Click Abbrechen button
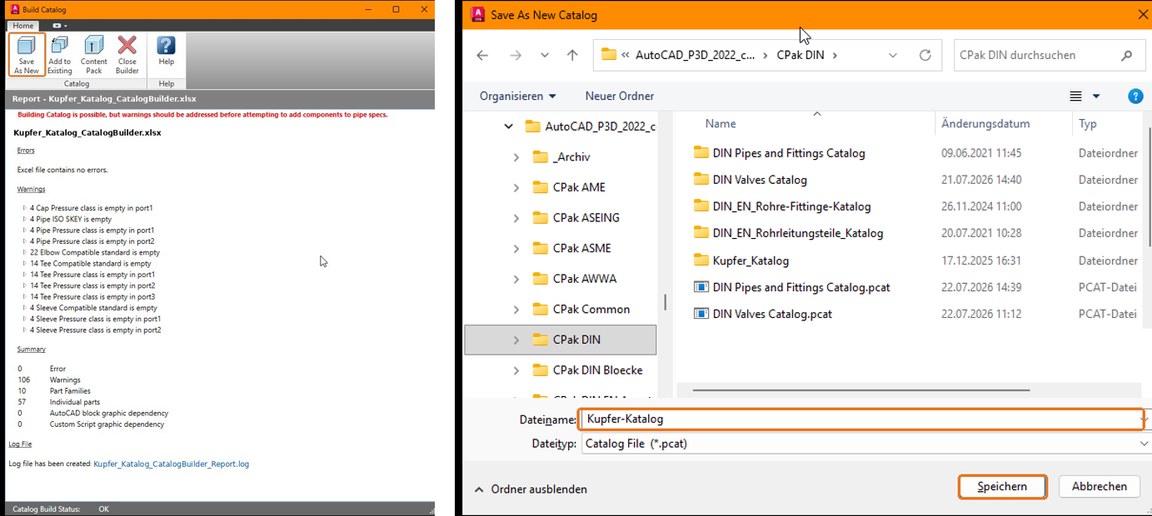The width and height of the screenshot is (1152, 516). pyautogui.click(x=1099, y=487)
